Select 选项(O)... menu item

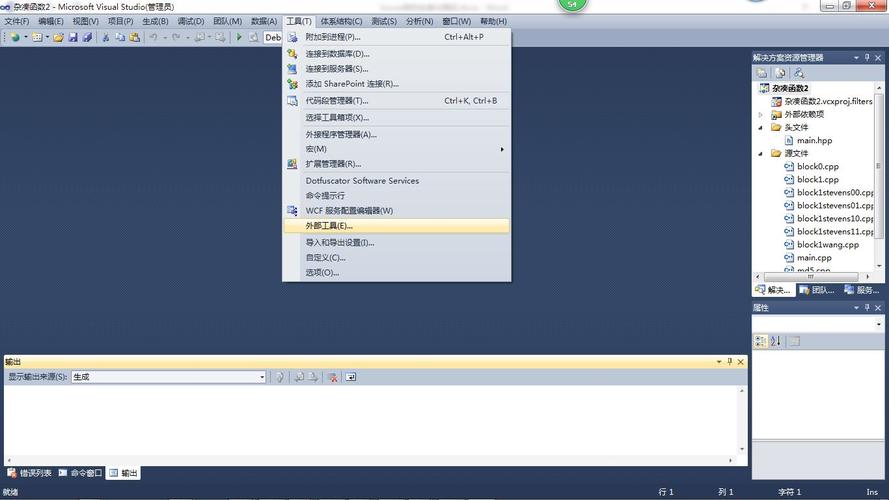pyautogui.click(x=396, y=273)
